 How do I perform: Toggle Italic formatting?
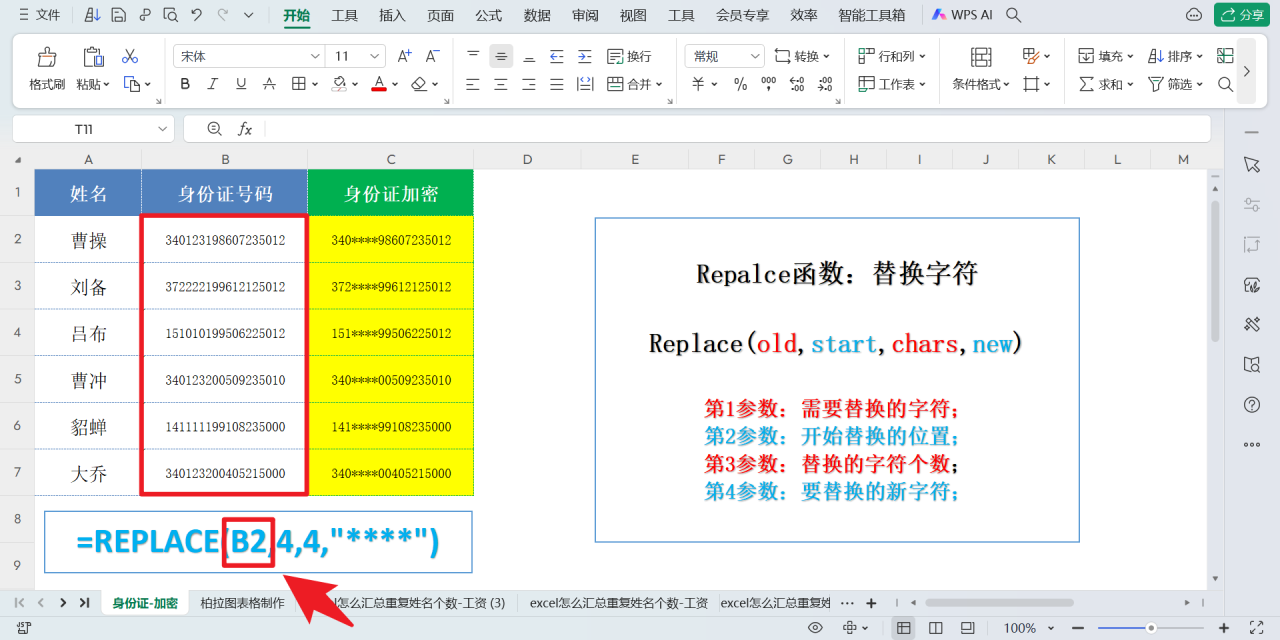click(213, 84)
